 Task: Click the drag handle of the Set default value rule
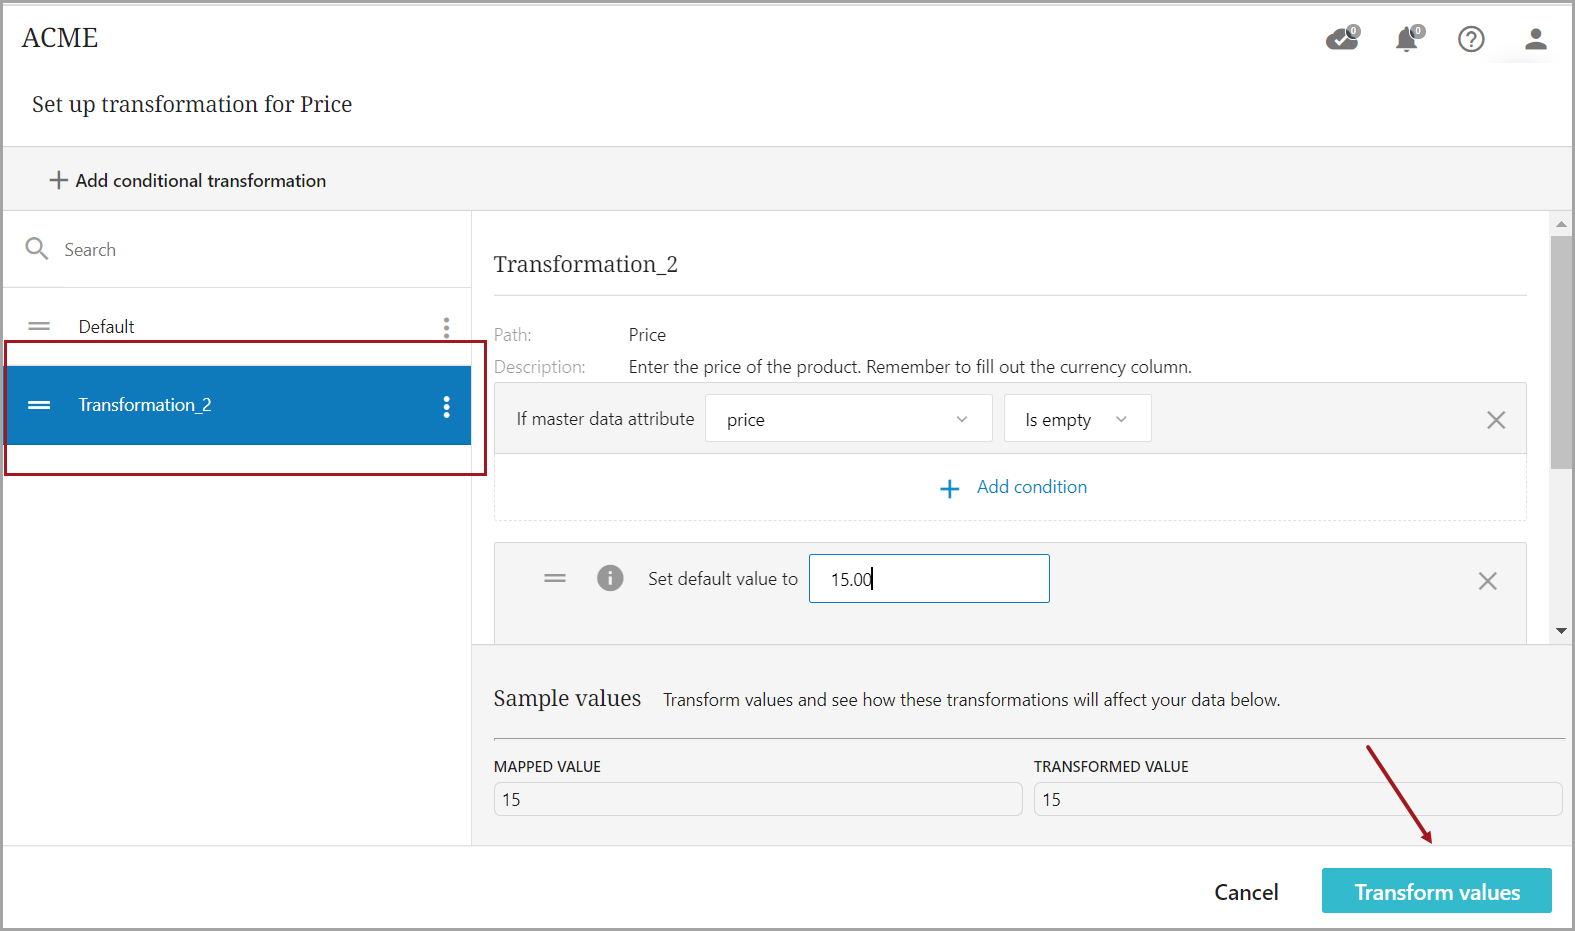[x=555, y=578]
